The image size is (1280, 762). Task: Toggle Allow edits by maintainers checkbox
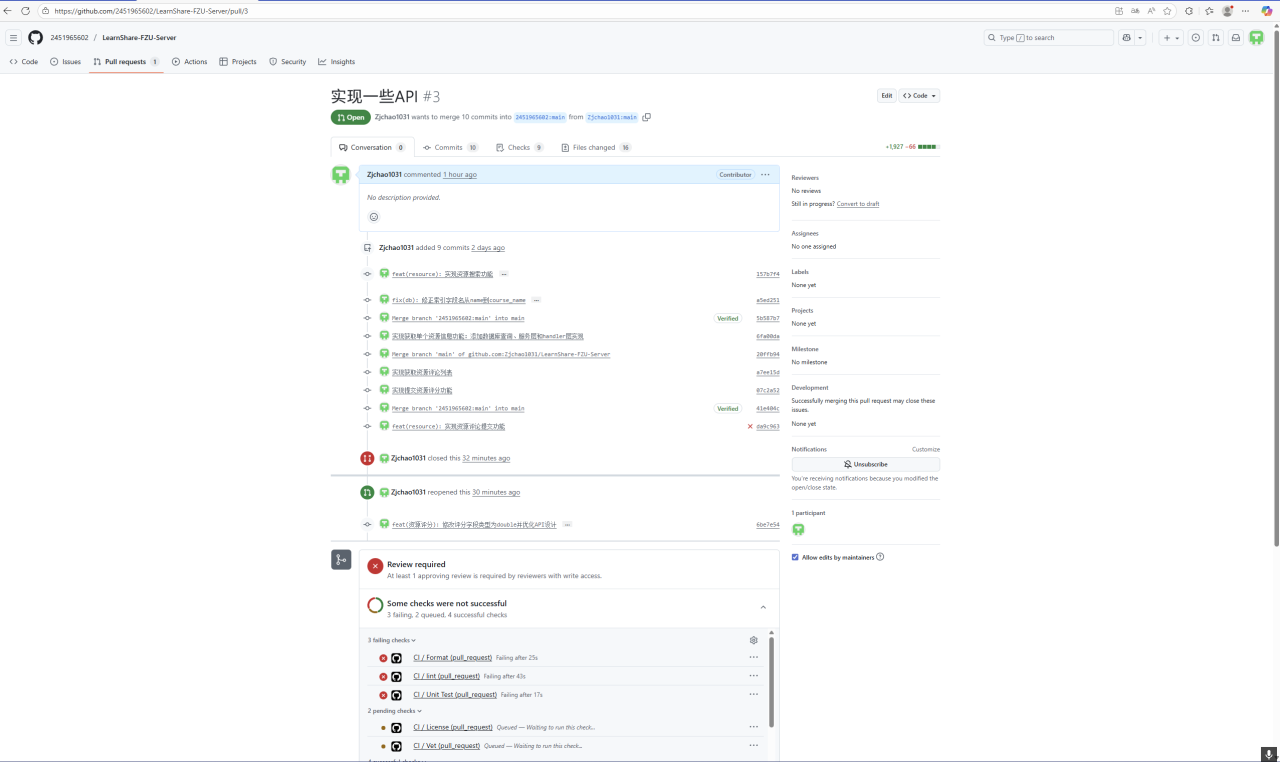tap(795, 557)
